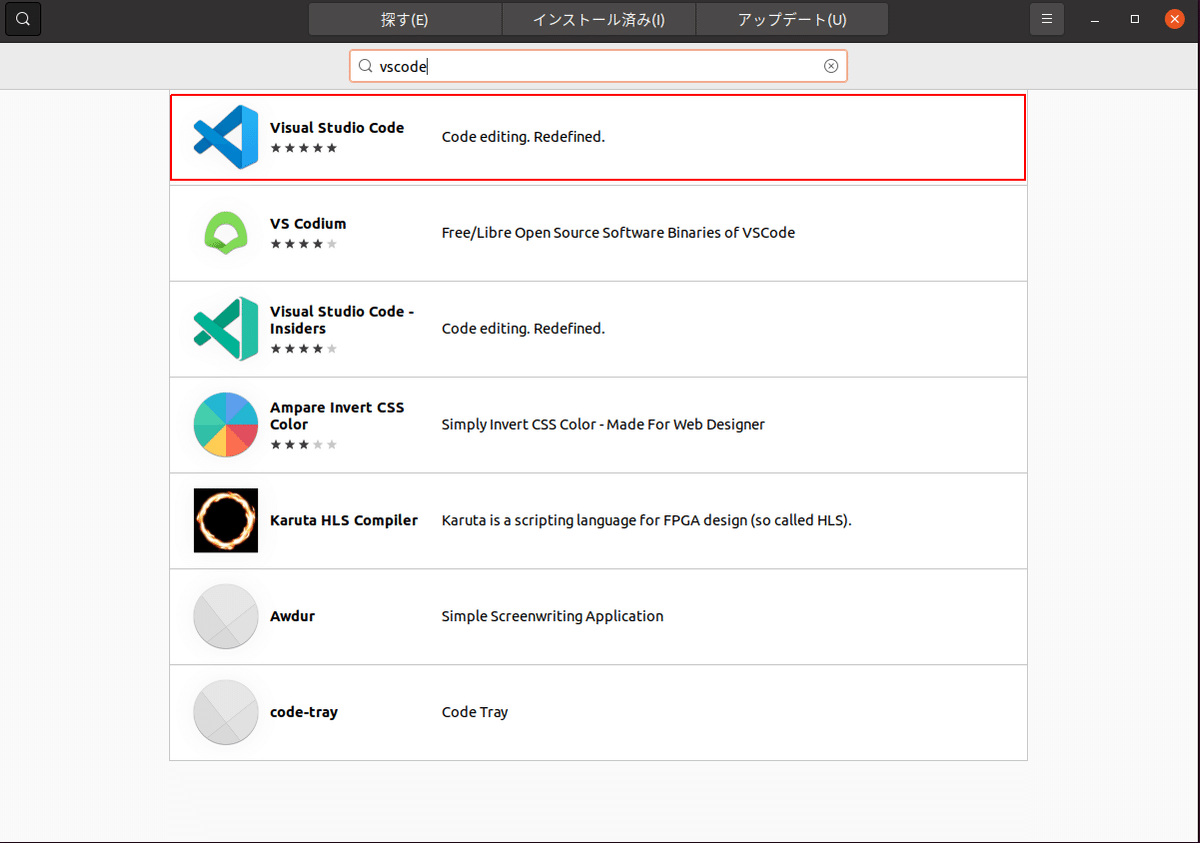Click 'Free/Libre Open Source Software Binaries of VSCode'

pos(618,233)
